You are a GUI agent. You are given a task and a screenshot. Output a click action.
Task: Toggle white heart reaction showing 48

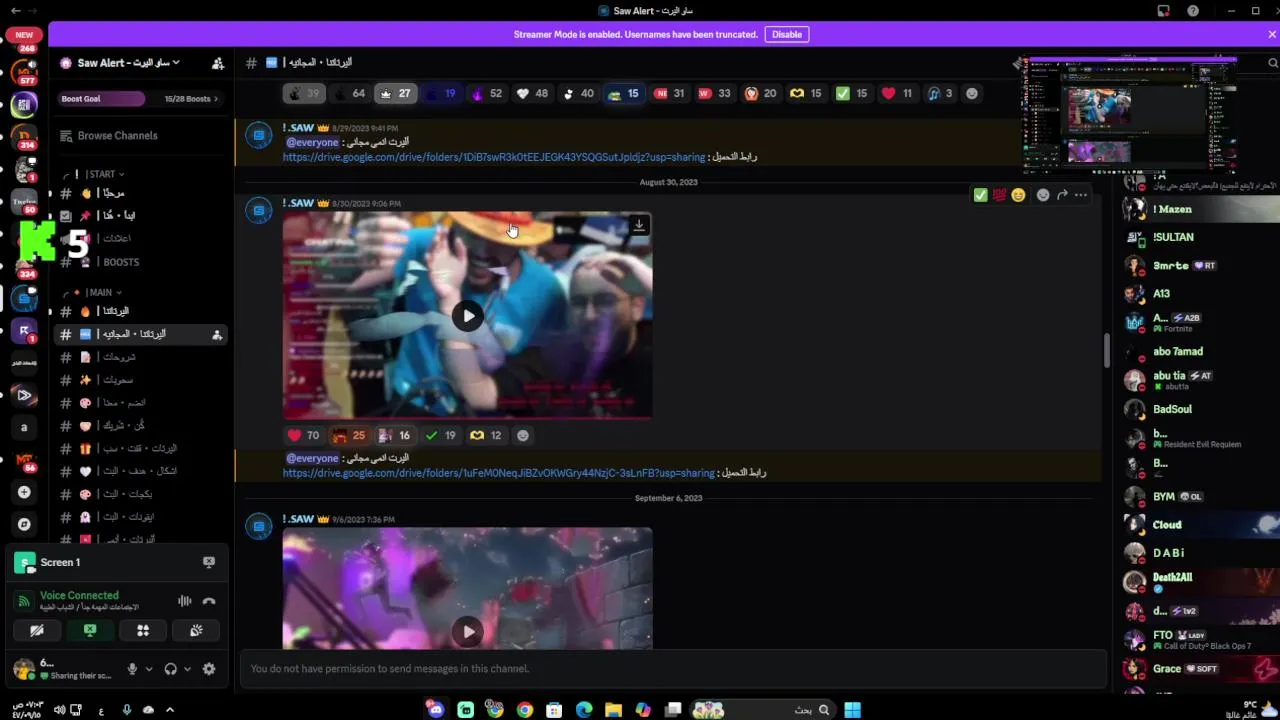tap(532, 93)
